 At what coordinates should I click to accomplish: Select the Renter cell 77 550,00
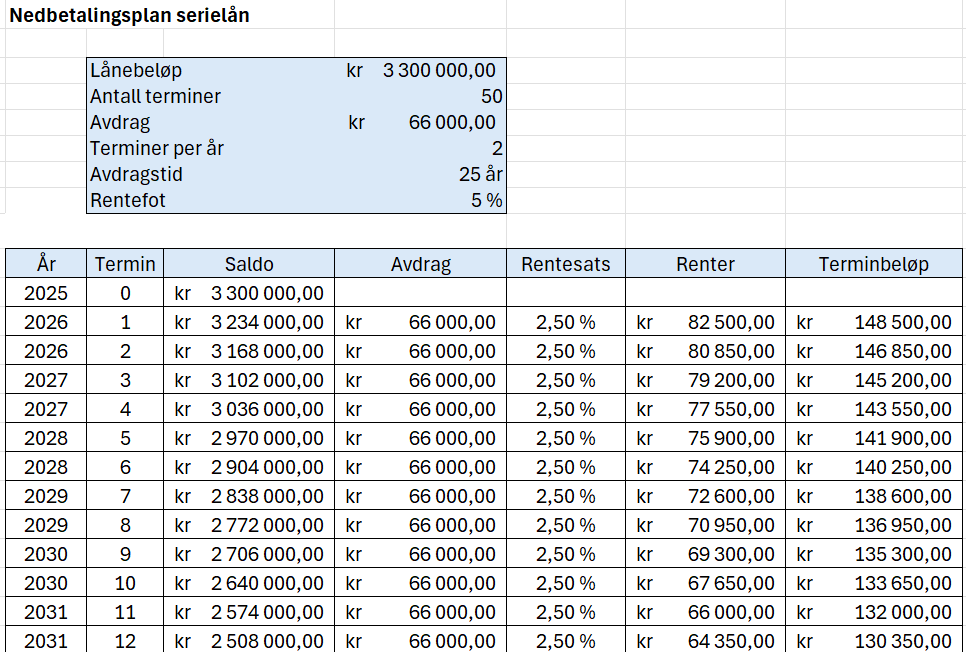point(705,409)
